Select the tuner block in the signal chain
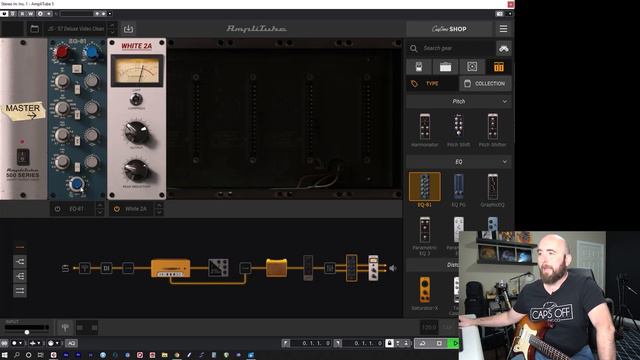The height and width of the screenshot is (360, 640). [x=84, y=268]
